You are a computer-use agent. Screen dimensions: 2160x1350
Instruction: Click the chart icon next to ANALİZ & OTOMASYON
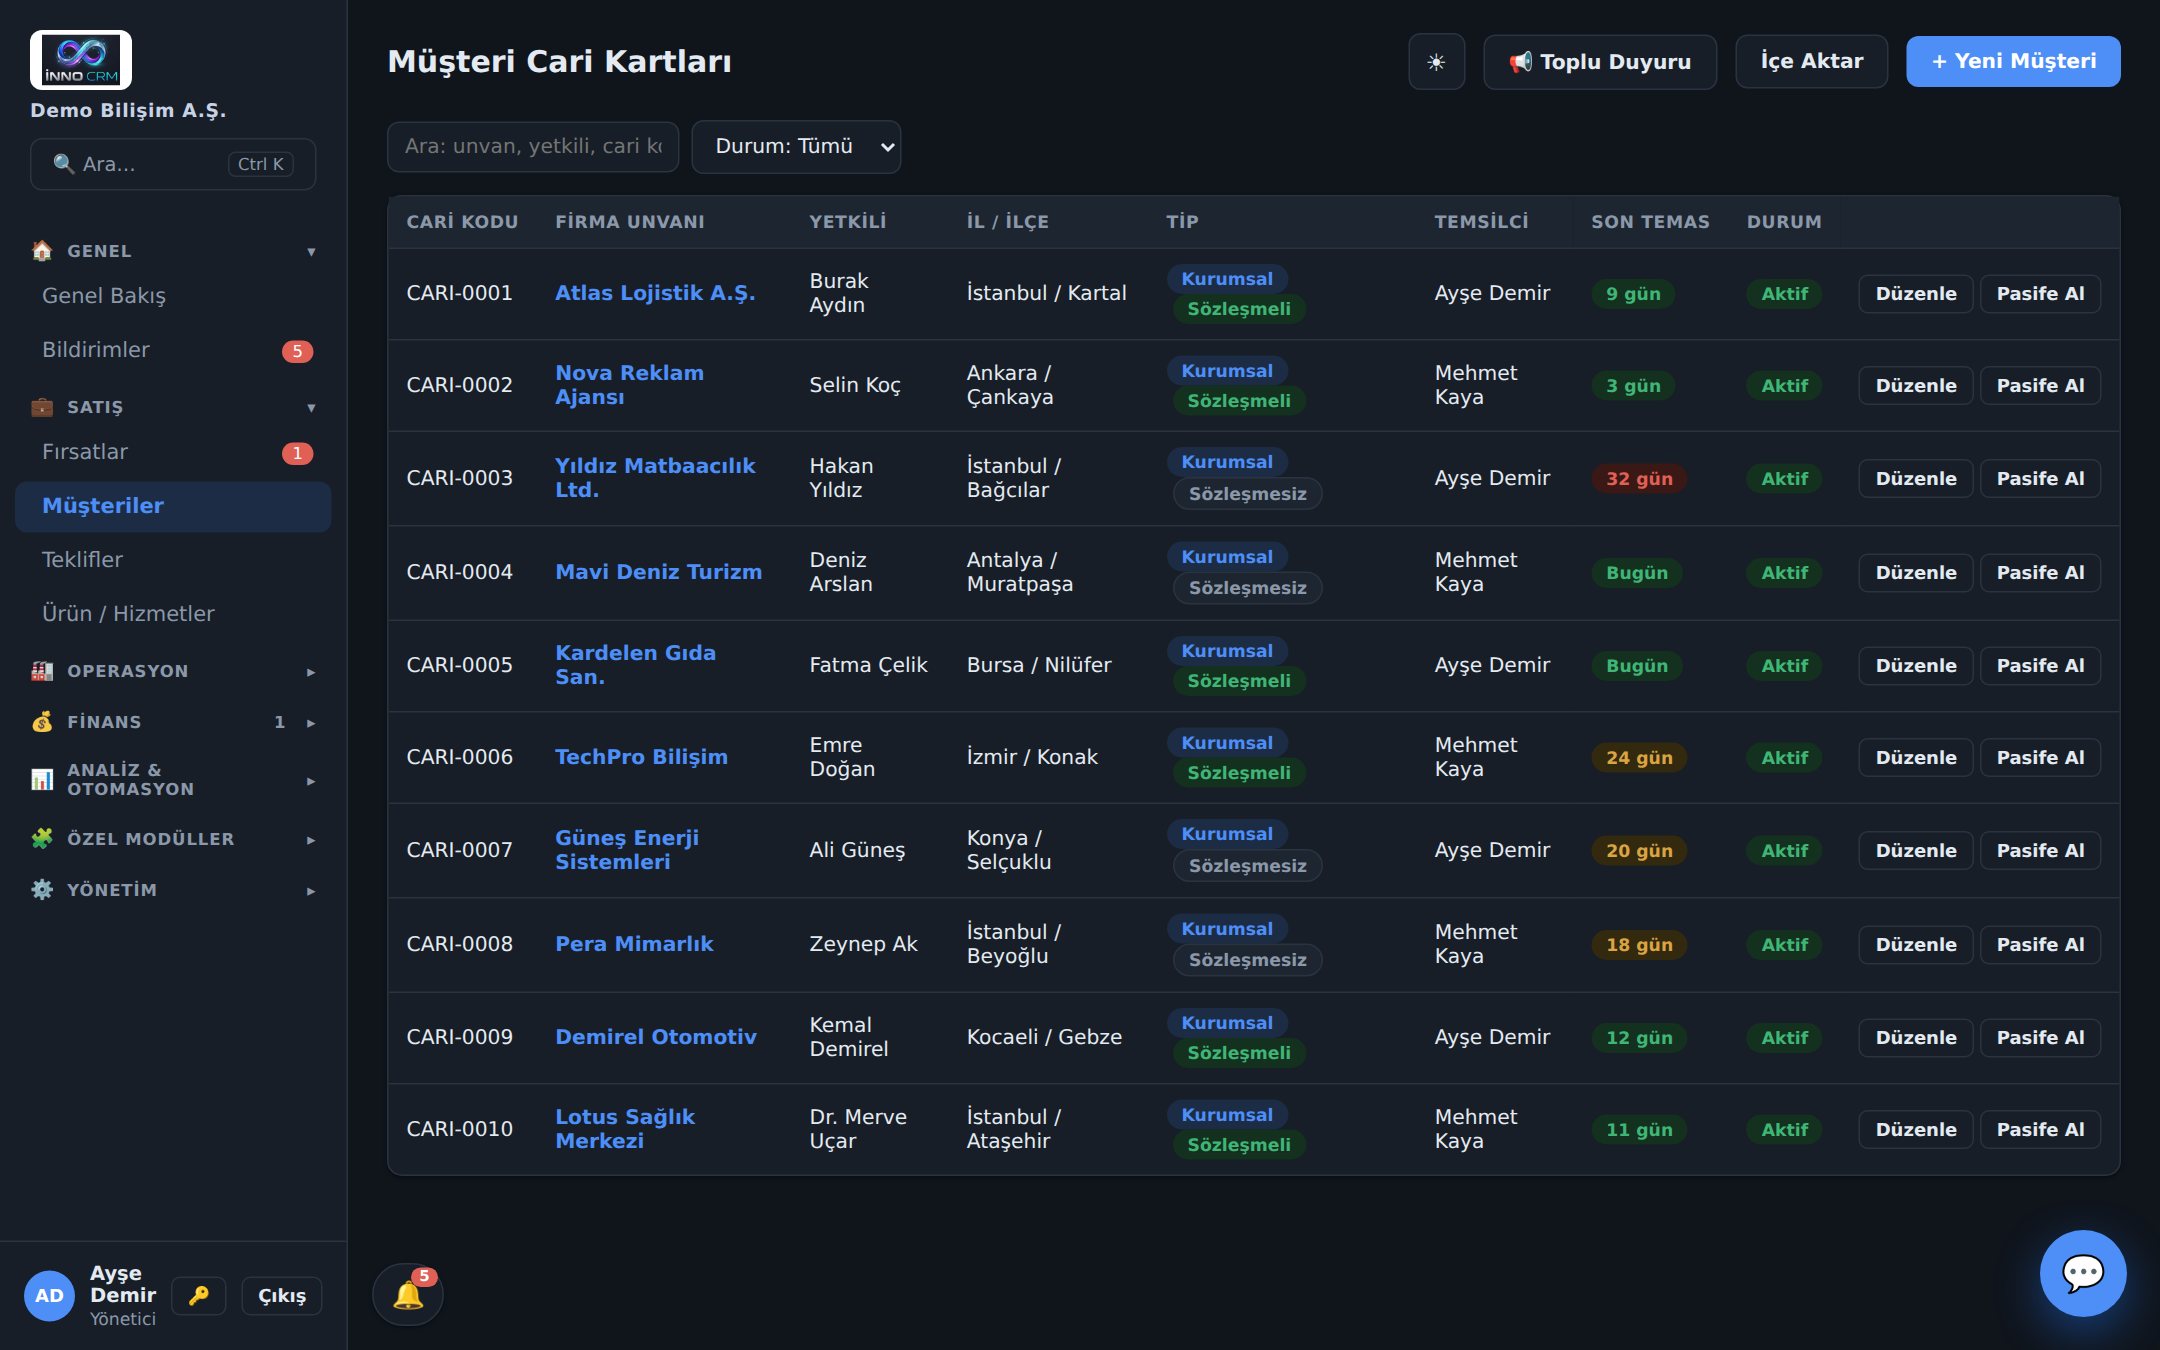42,779
